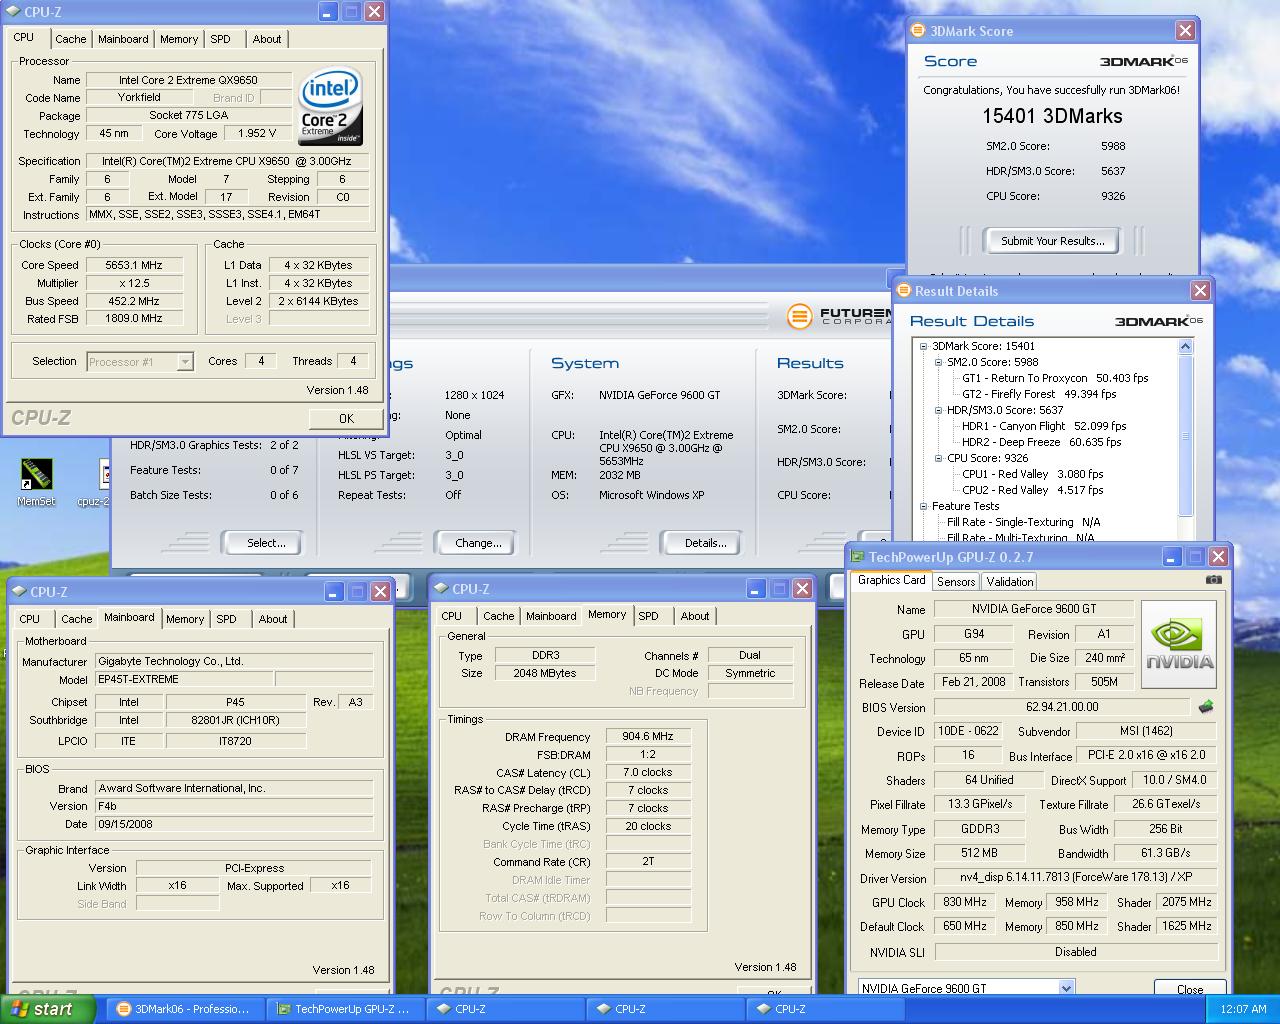This screenshot has width=1280, height=1024.
Task: Open SPD tab in top CPU-Z window
Action: [220, 39]
